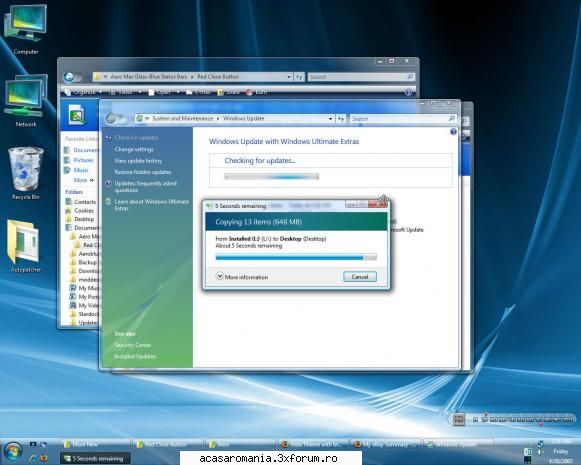Open the Organize dropdown in the Explorer toolbar
The image size is (581, 465).
(83, 92)
